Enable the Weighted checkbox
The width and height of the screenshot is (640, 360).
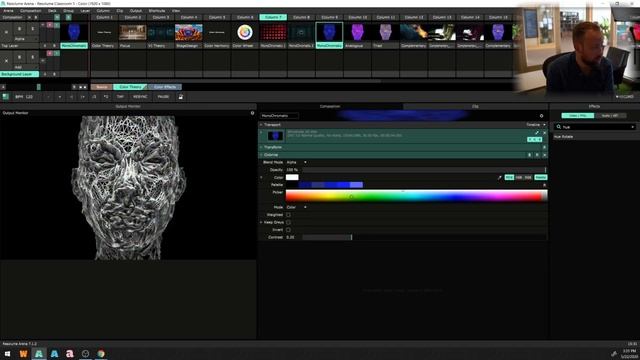289,215
